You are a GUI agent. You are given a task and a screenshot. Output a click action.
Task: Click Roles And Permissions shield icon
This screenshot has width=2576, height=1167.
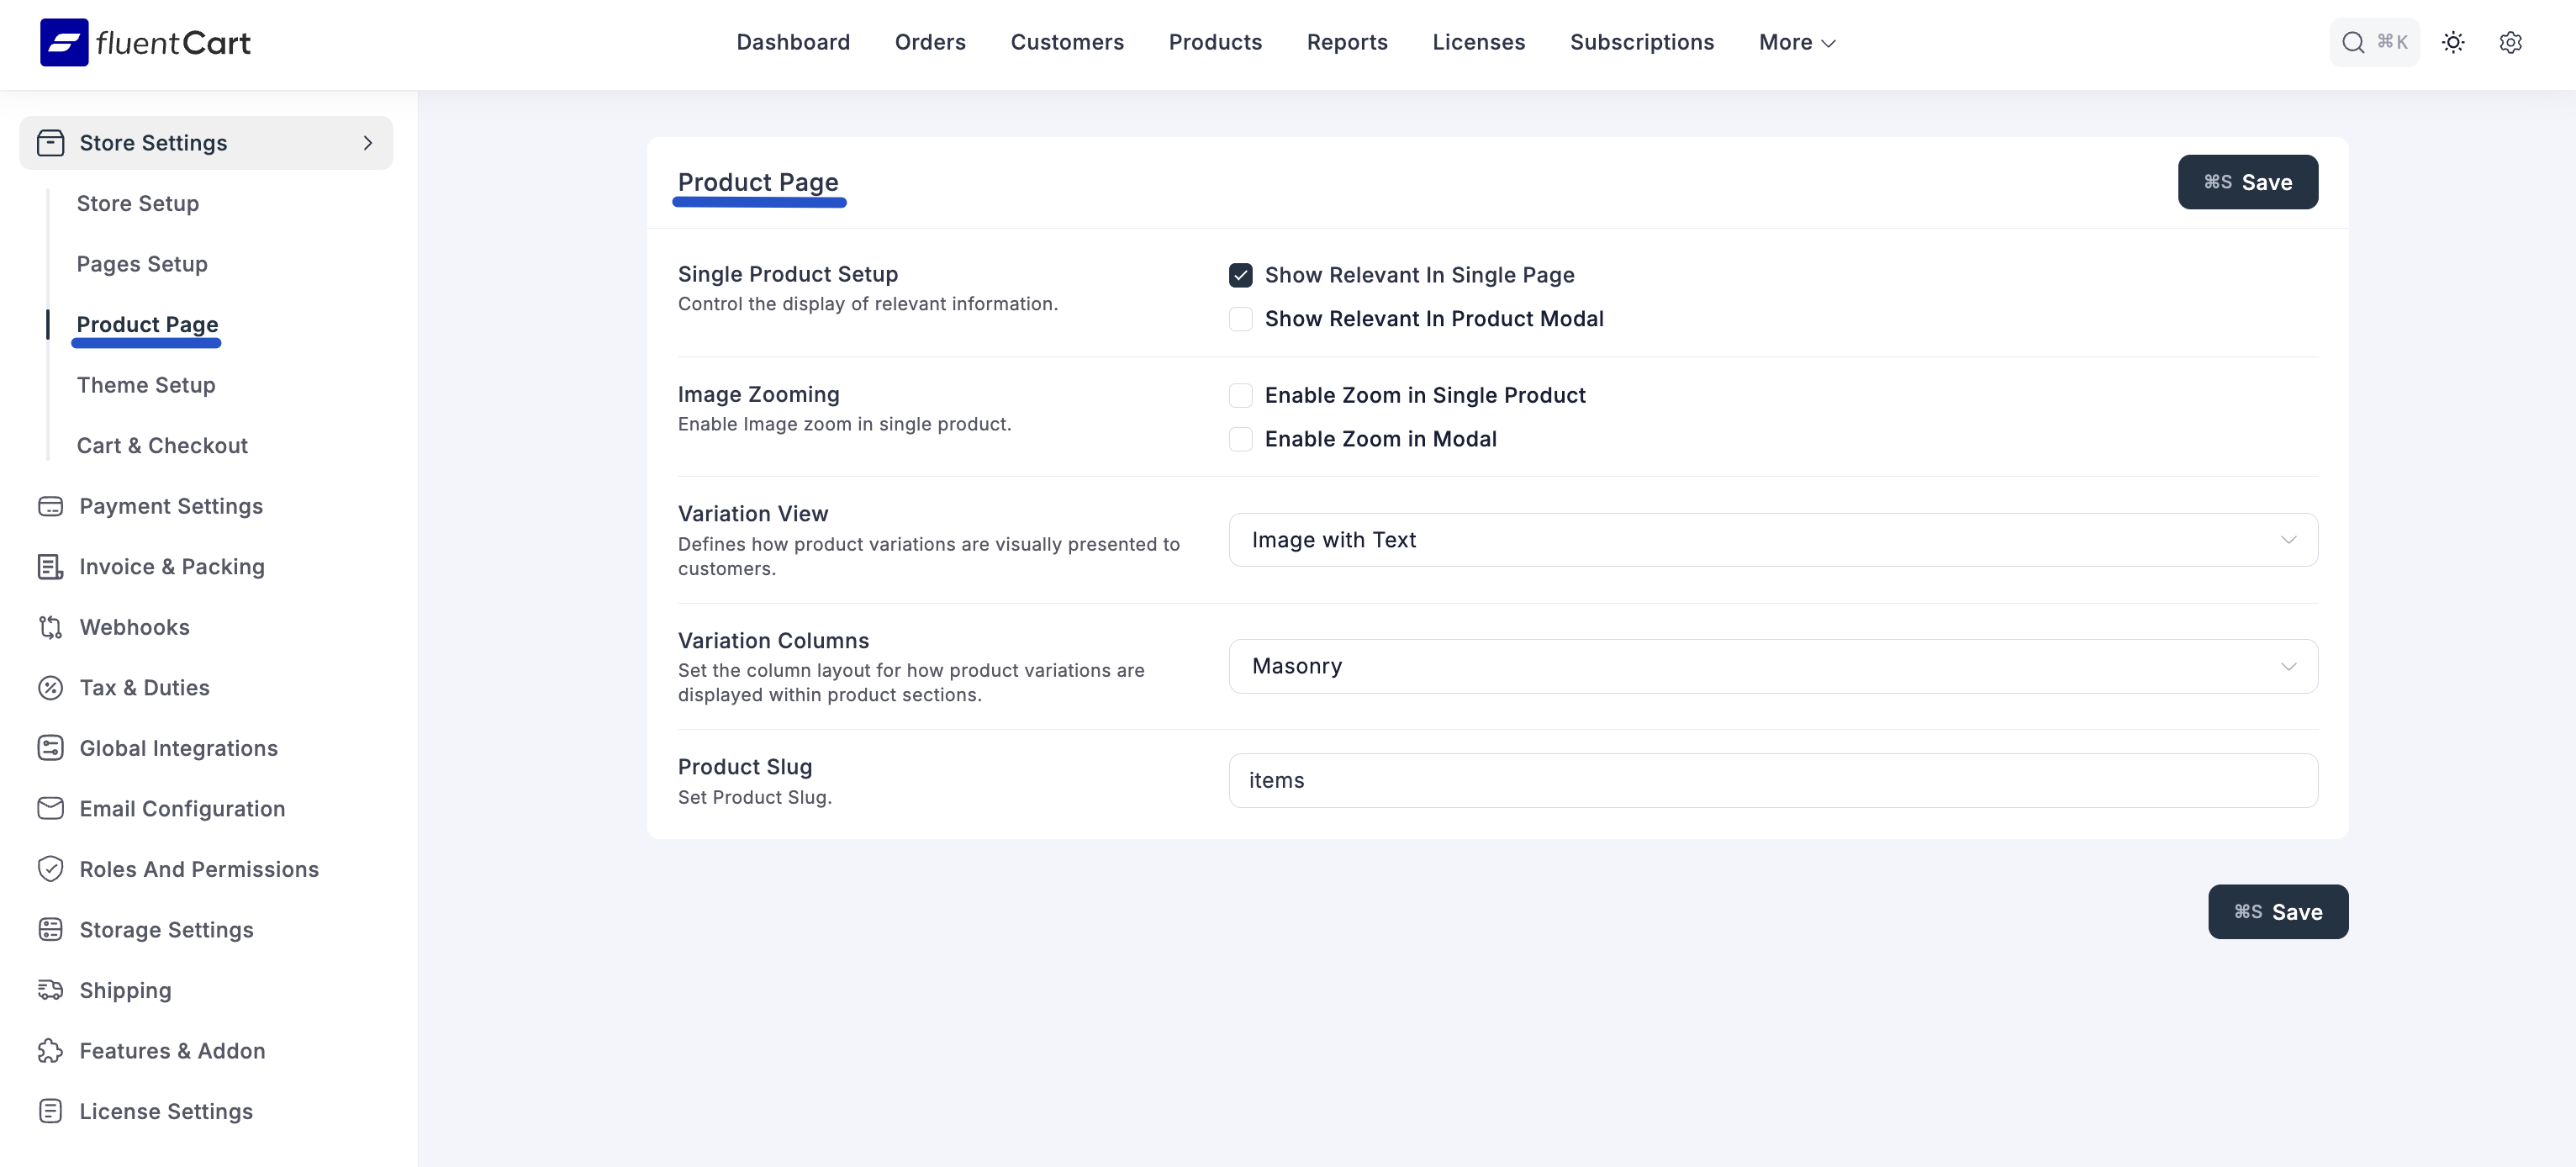[x=50, y=869]
